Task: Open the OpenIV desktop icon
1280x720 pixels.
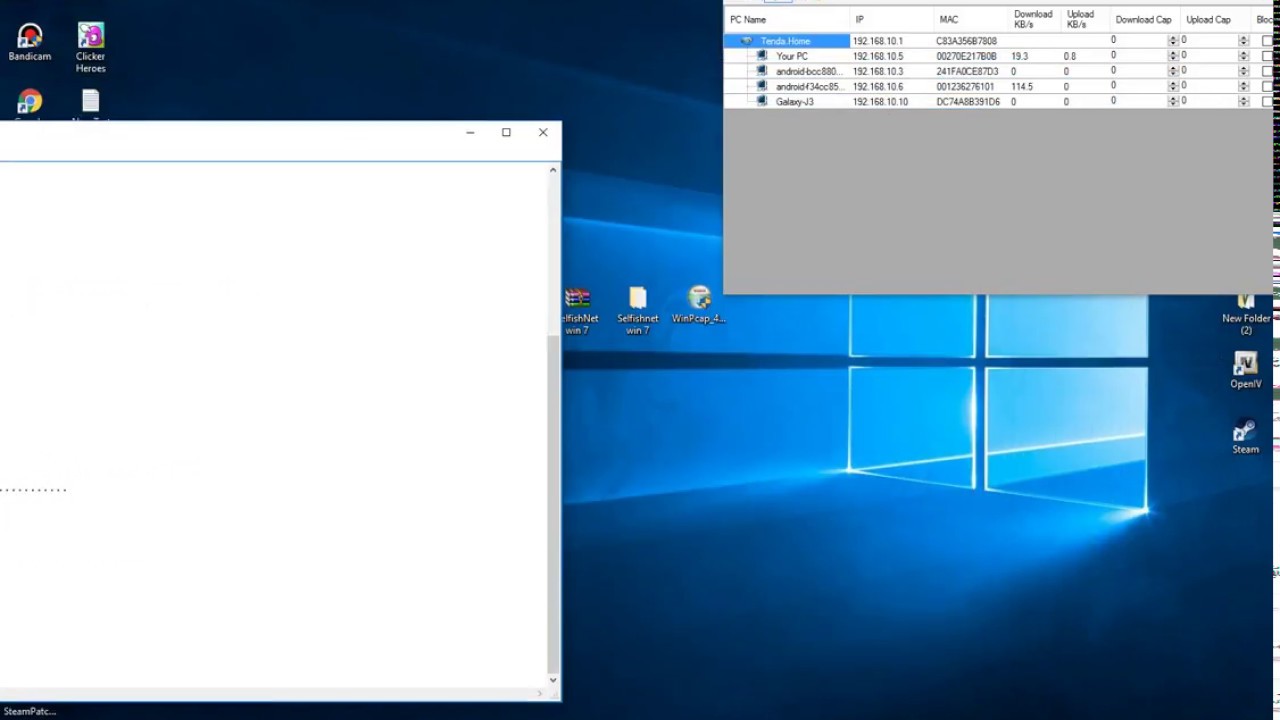Action: (1245, 371)
